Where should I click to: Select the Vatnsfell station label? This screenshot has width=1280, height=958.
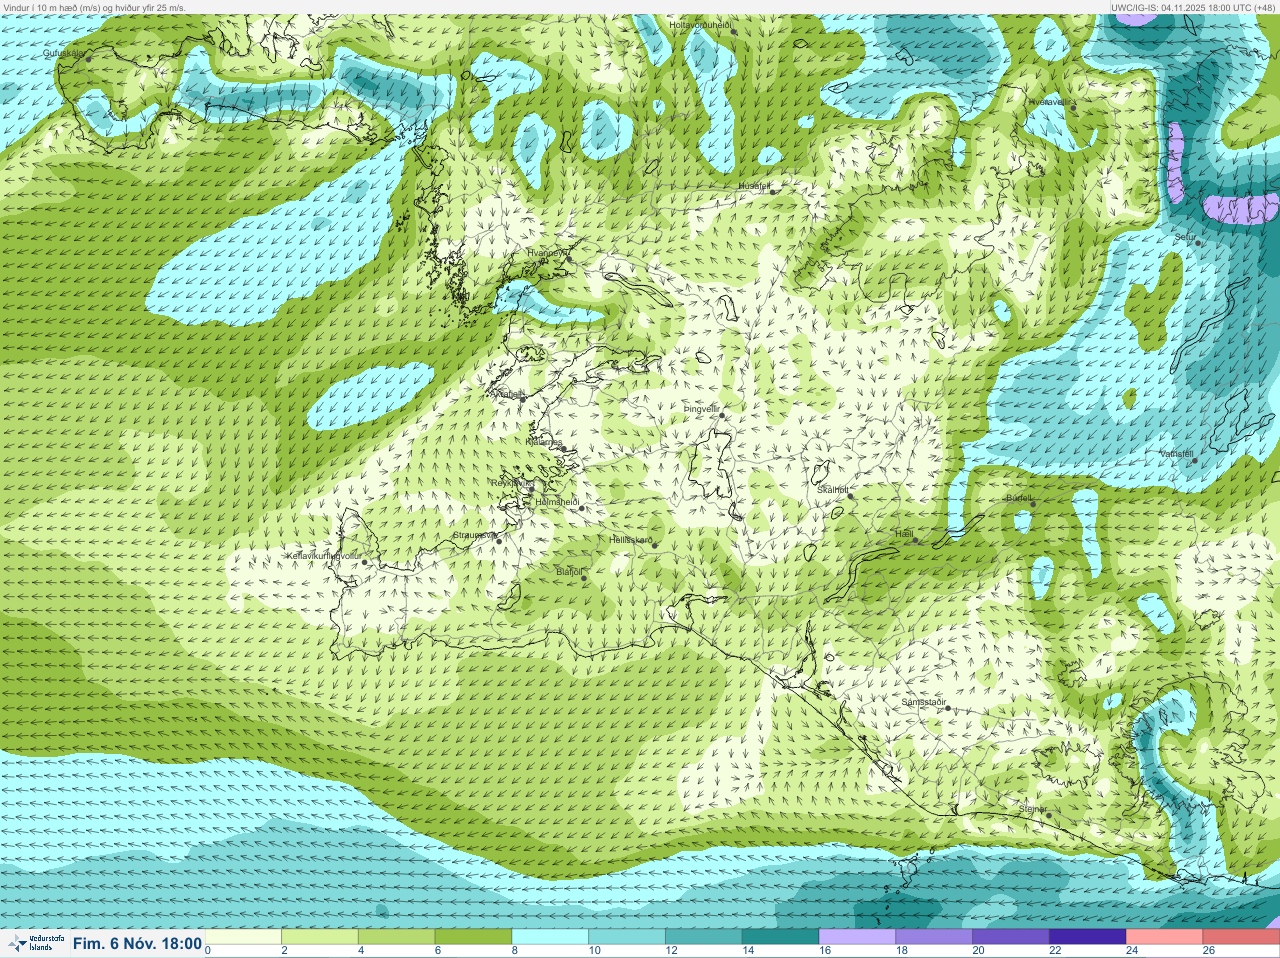click(x=1177, y=453)
